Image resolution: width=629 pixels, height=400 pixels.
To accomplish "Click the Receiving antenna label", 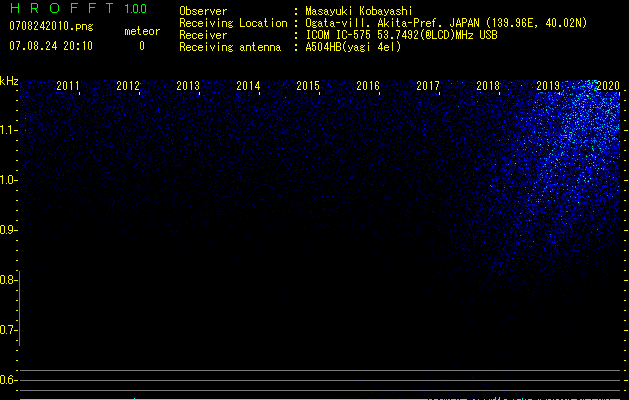I will pyautogui.click(x=230, y=47).
